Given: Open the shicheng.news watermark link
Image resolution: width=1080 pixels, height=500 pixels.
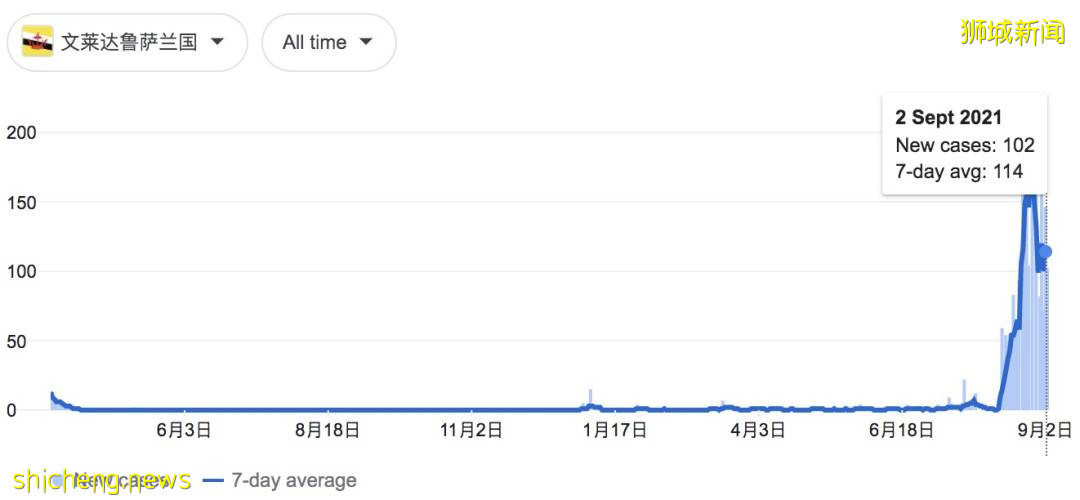Looking at the screenshot, I should pyautogui.click(x=100, y=480).
